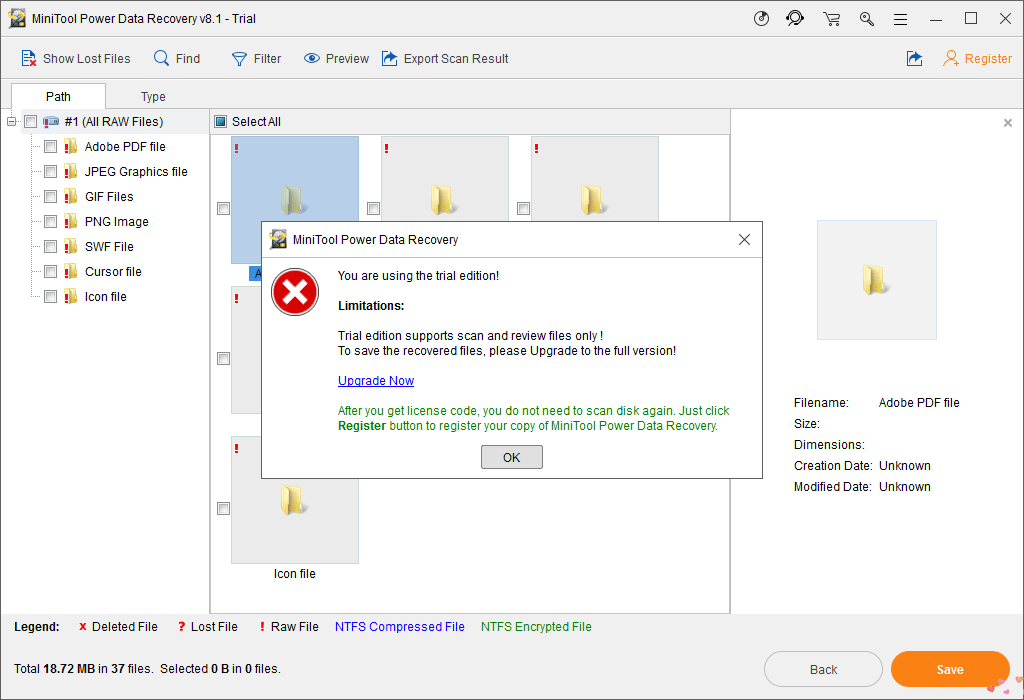Click the Register text link
Viewport: 1024px width, 700px height.
pyautogui.click(x=988, y=59)
